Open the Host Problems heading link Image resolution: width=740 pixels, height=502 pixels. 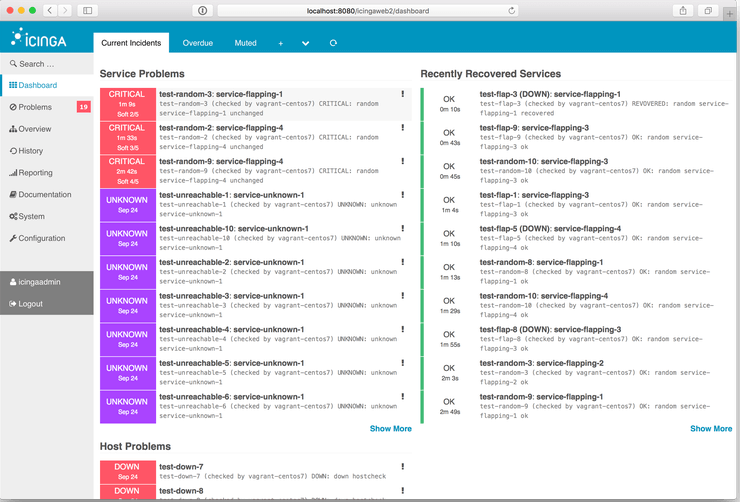(x=135, y=446)
